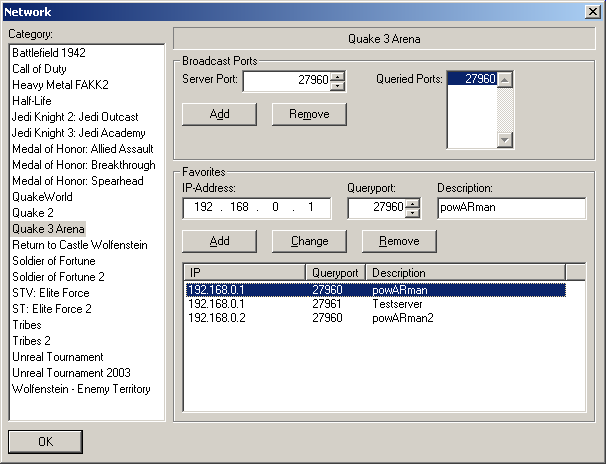Select favorite row Testserver
This screenshot has height=464, width=606.
tap(375, 304)
